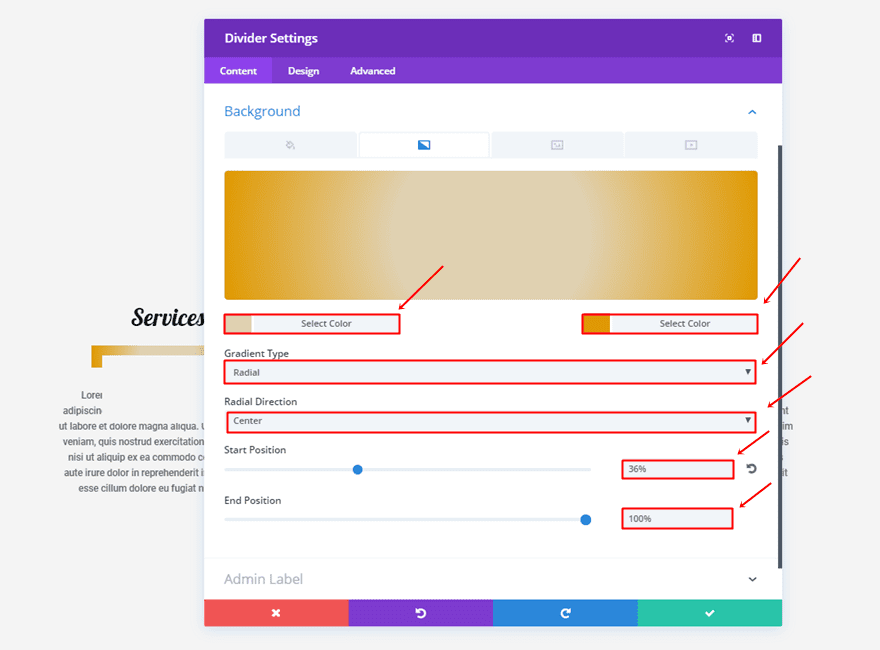Reset the Start Position value

[751, 469]
